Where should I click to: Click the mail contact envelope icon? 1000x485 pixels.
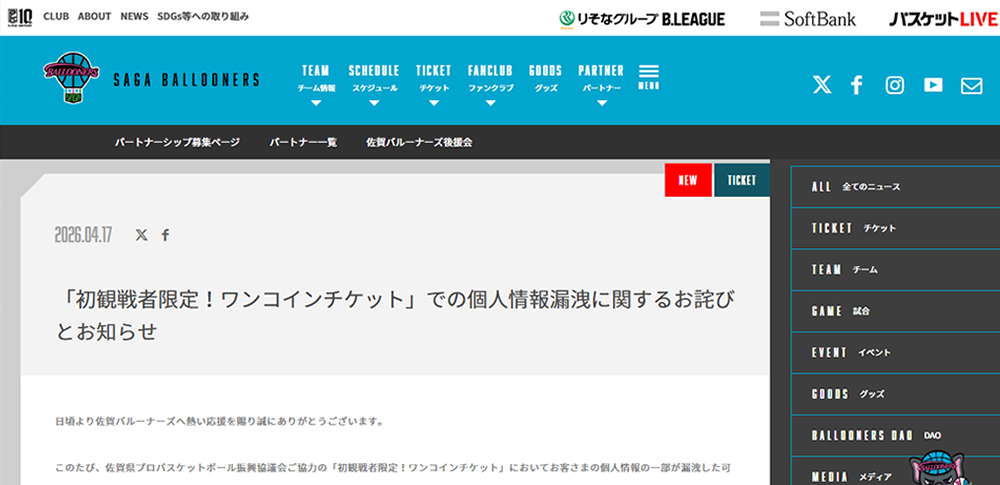coord(971,86)
